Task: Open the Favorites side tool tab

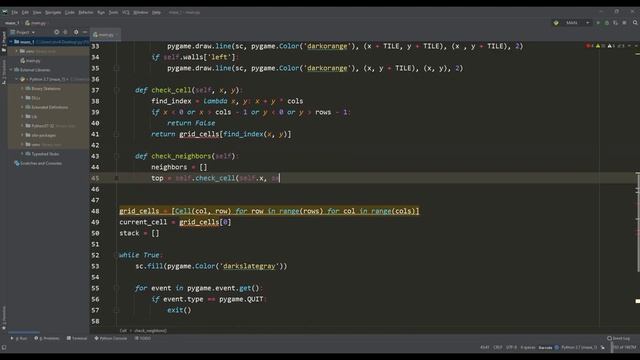Action: click(x=4, y=318)
